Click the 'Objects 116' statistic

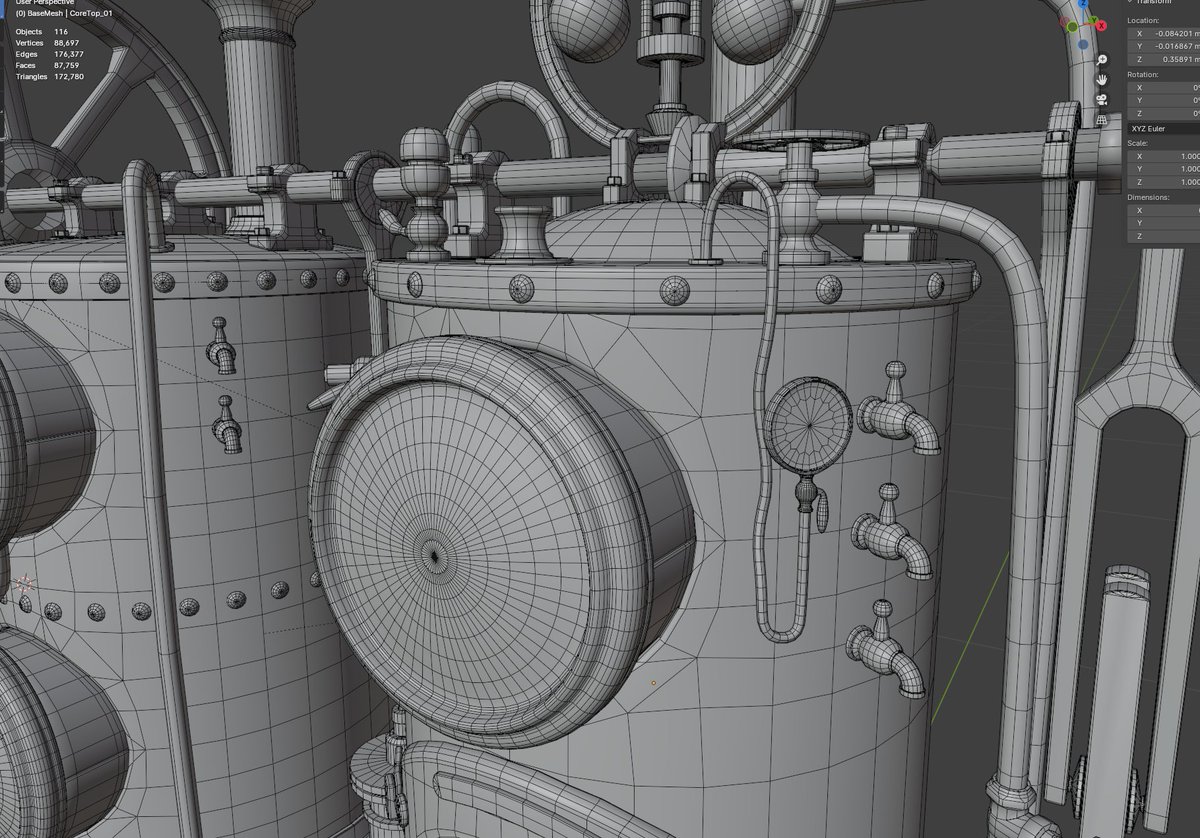point(41,32)
